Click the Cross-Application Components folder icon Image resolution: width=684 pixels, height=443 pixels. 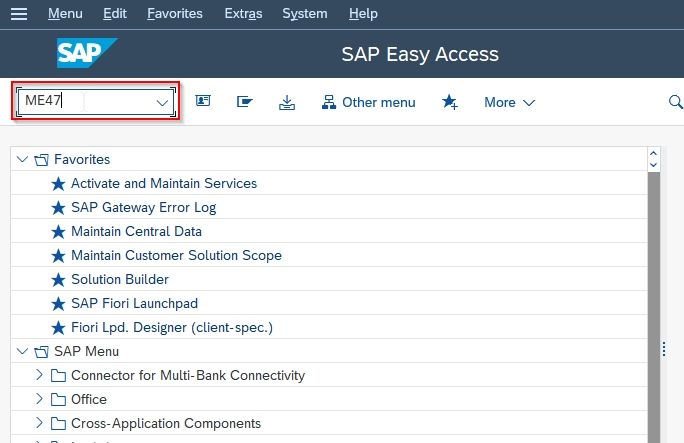pos(58,423)
